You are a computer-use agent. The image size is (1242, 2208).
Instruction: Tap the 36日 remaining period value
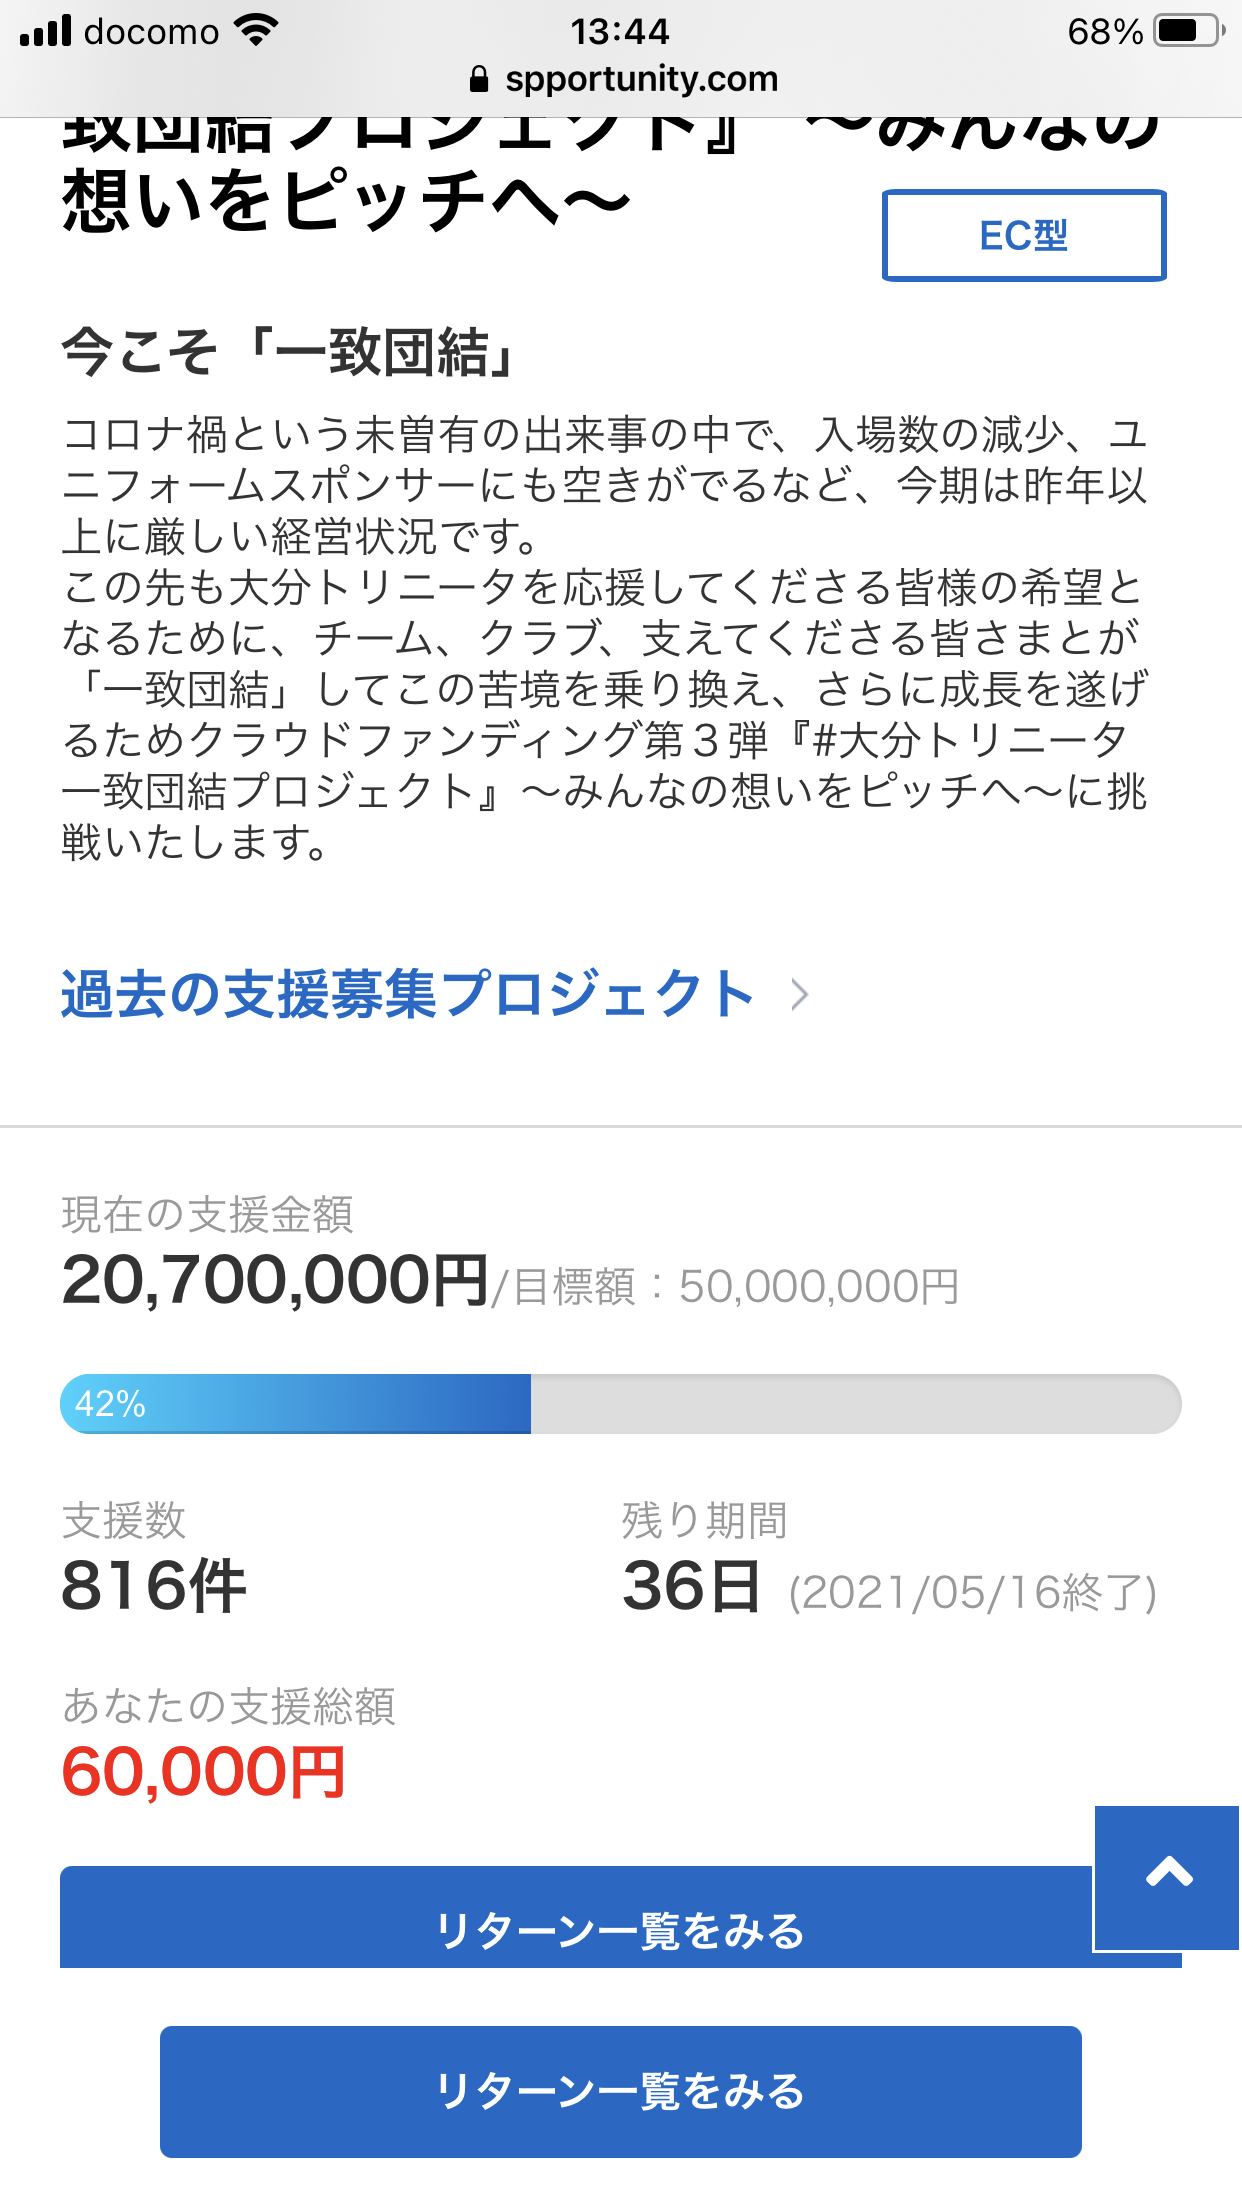click(691, 1587)
